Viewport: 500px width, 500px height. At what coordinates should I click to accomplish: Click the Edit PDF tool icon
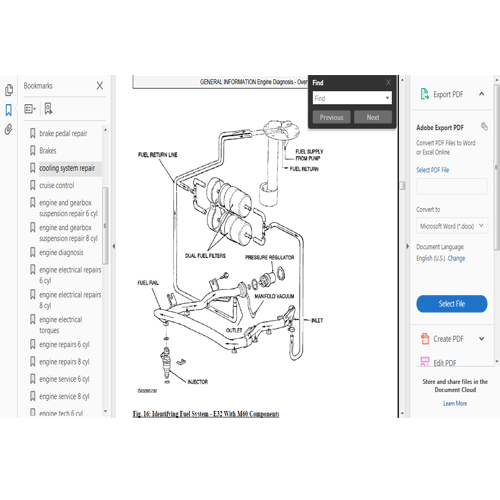pos(425,362)
